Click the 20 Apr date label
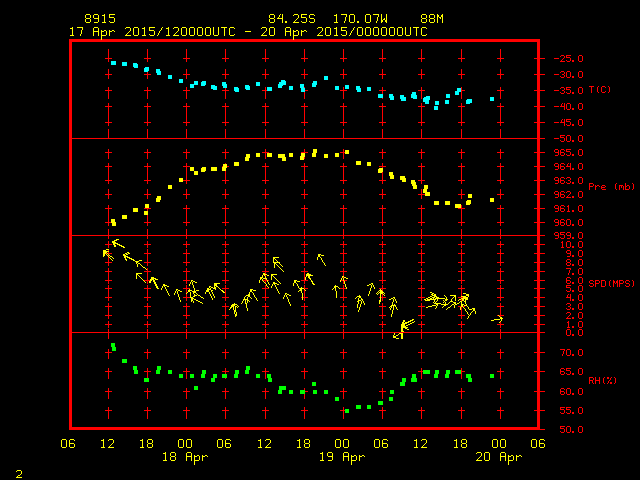640x480 pixels. coord(497,457)
